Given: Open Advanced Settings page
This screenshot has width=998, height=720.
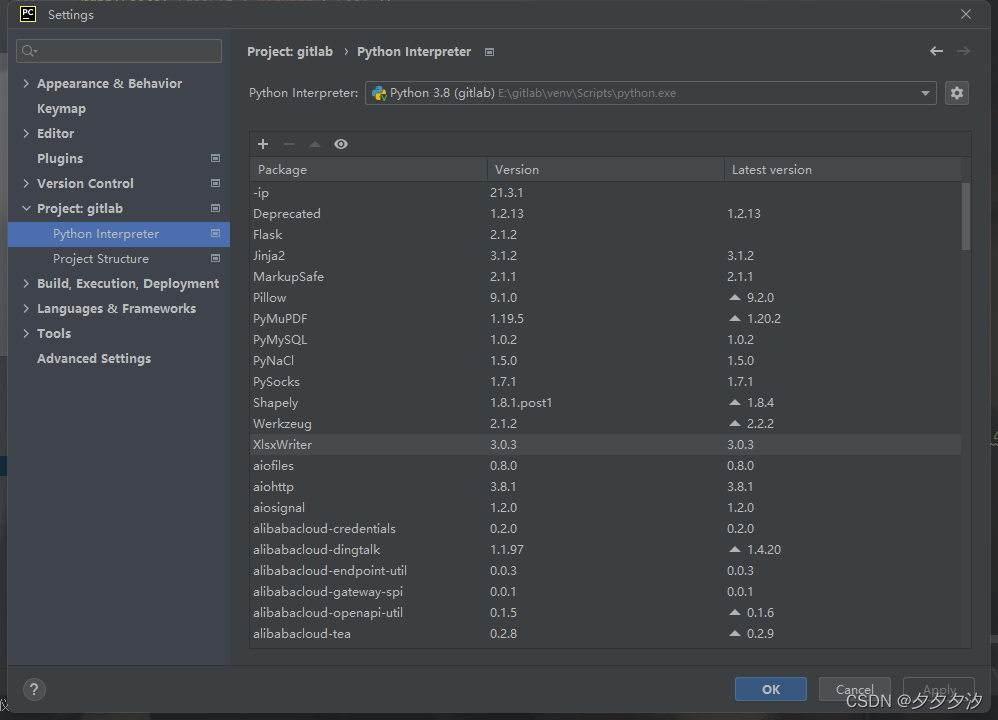Looking at the screenshot, I should [x=94, y=358].
